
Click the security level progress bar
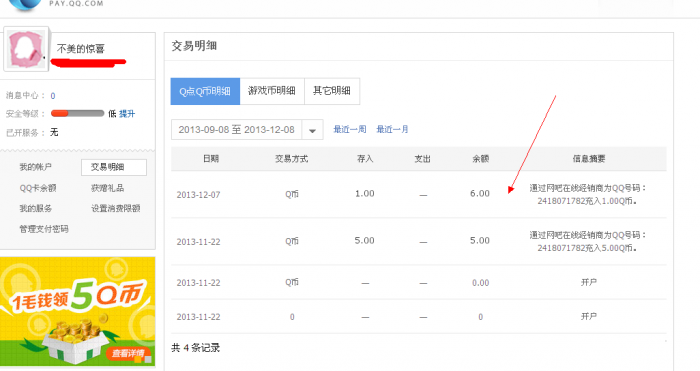77,113
